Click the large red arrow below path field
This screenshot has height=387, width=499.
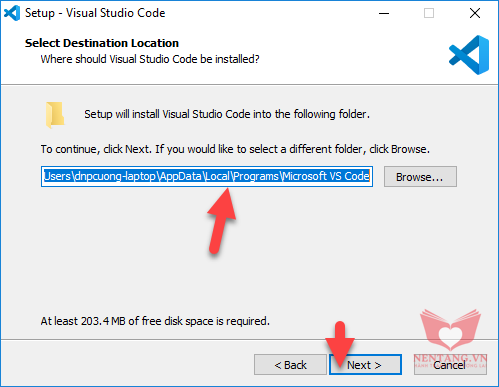(222, 221)
